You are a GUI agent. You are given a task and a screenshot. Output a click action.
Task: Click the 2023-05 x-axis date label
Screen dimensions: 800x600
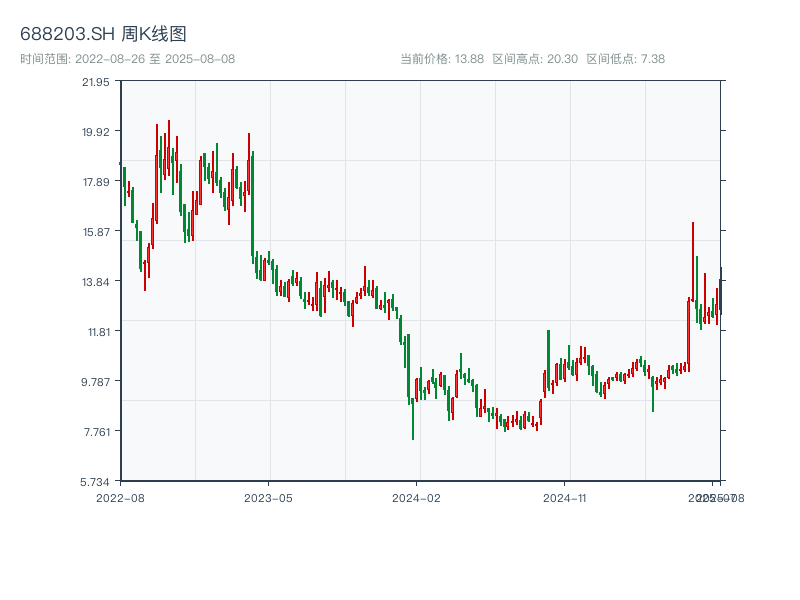coord(268,497)
